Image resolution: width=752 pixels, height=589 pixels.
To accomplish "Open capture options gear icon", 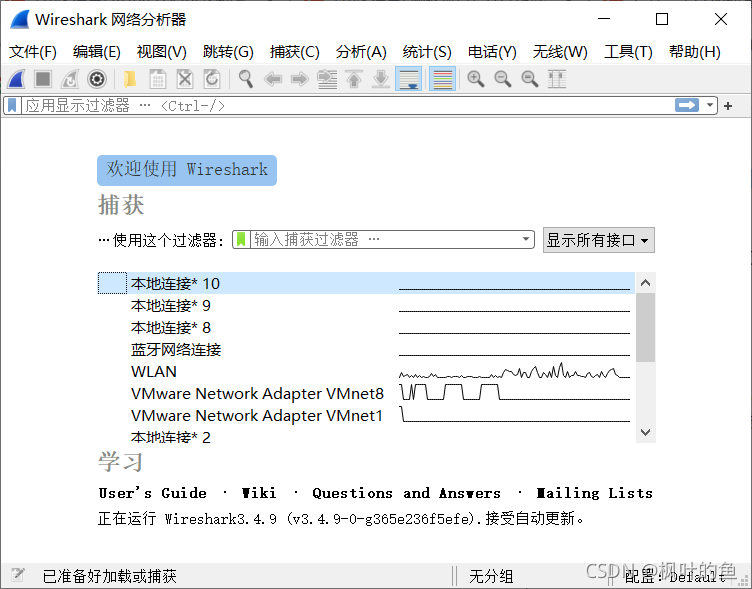I will point(97,79).
